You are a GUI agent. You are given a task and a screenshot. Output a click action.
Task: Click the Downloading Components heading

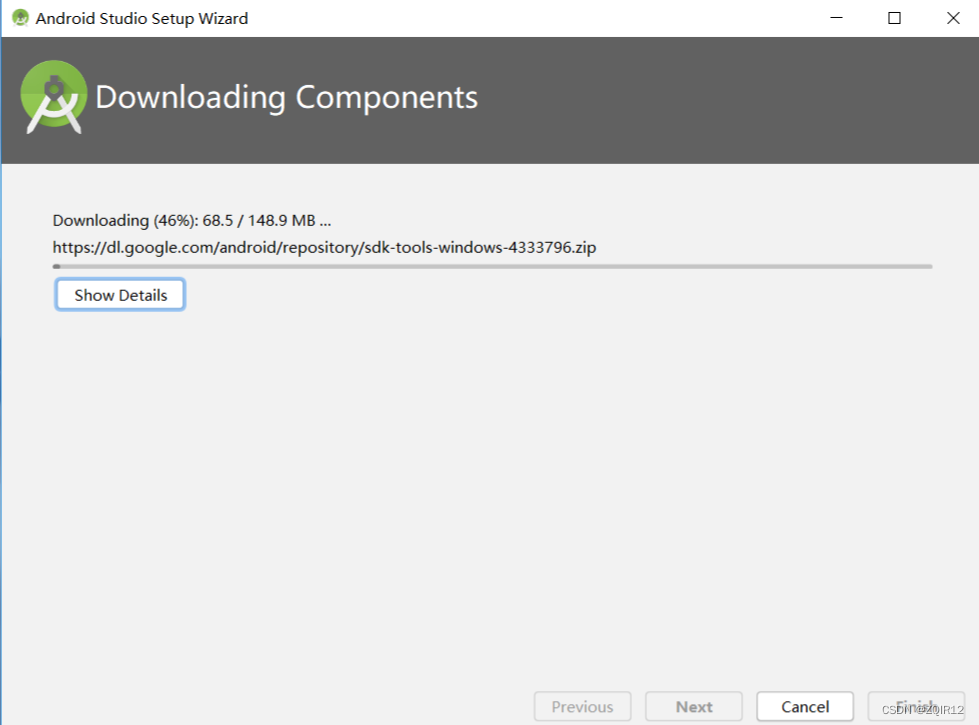pyautogui.click(x=287, y=97)
